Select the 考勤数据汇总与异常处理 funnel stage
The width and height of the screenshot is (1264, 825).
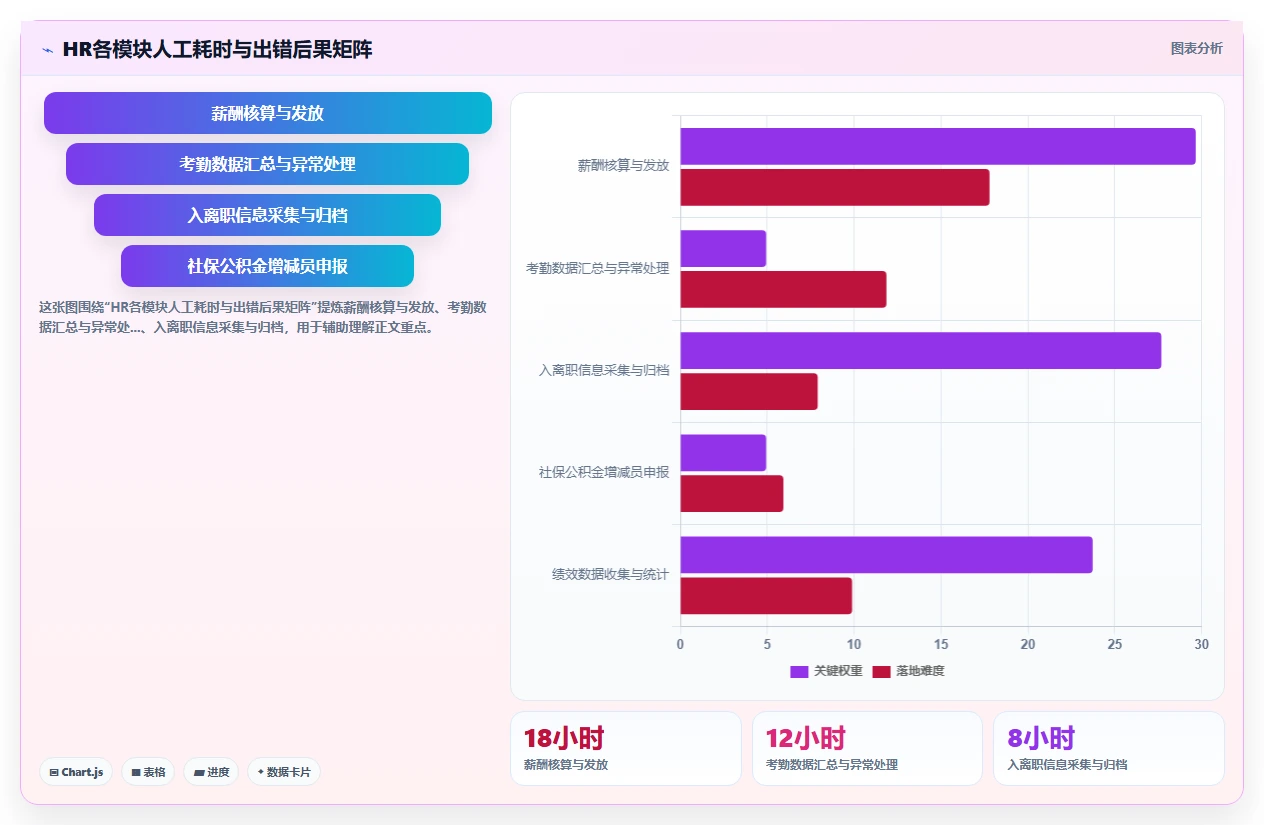pyautogui.click(x=268, y=164)
